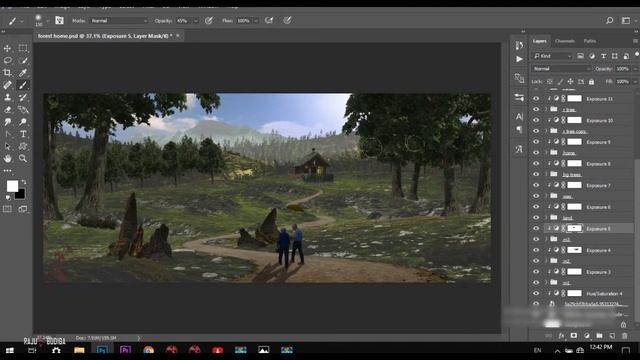Select the Path Selection tool

[x=7, y=147]
